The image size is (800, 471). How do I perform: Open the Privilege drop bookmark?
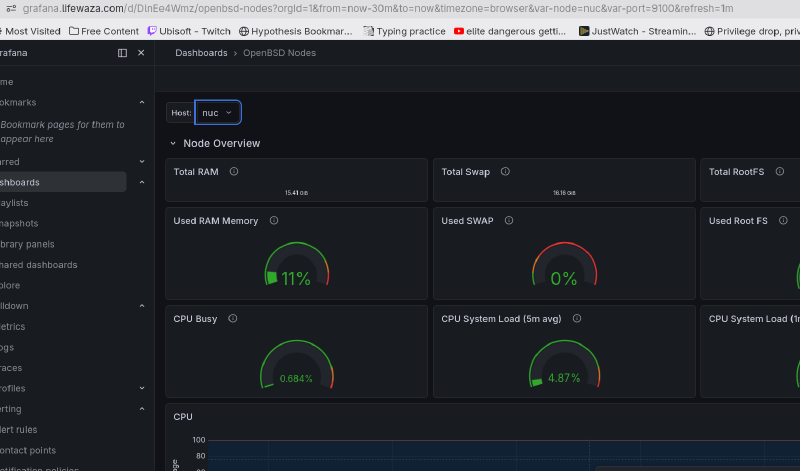click(x=752, y=31)
